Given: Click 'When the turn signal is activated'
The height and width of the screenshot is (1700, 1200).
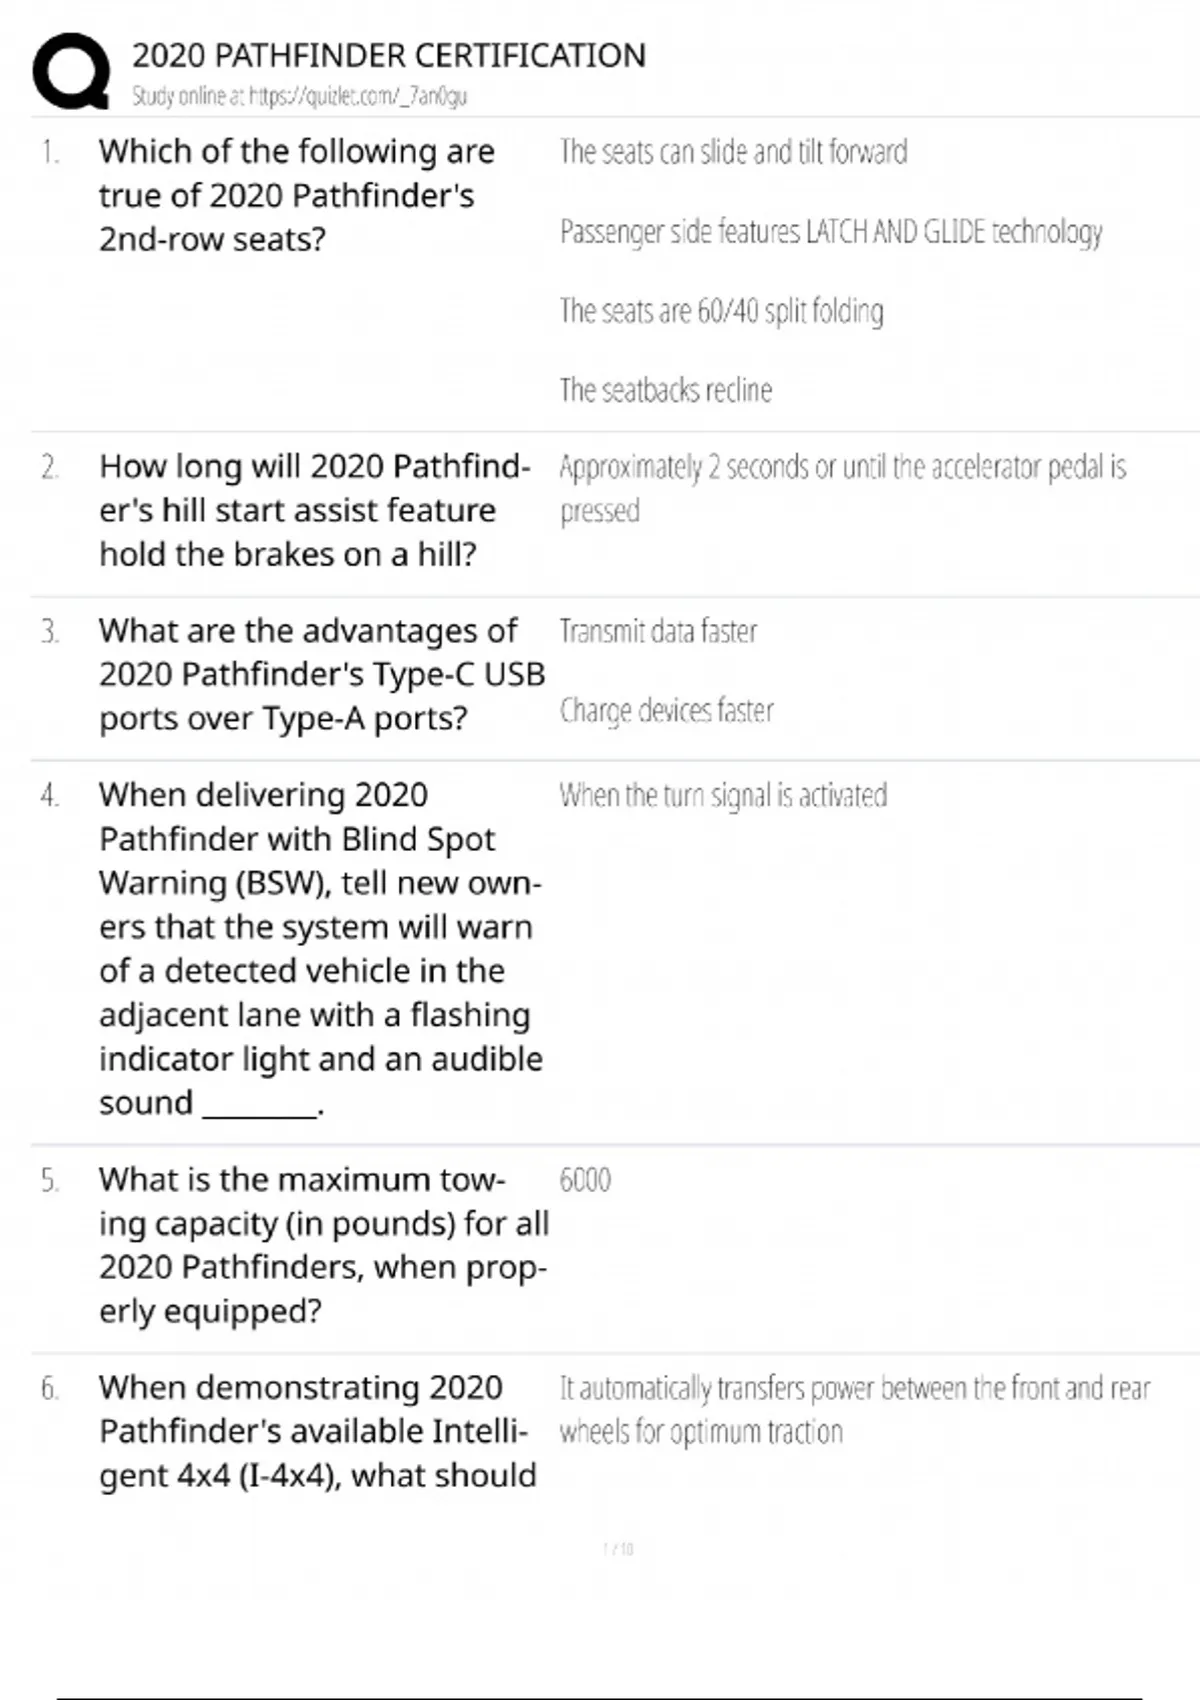Looking at the screenshot, I should (x=723, y=796).
